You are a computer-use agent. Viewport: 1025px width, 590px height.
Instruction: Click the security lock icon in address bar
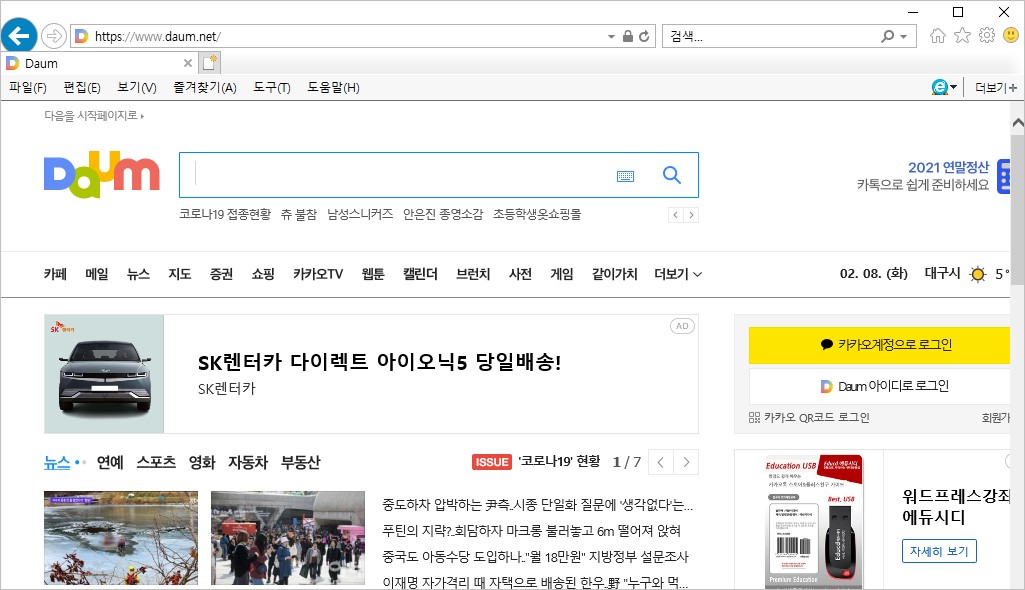[x=628, y=36]
